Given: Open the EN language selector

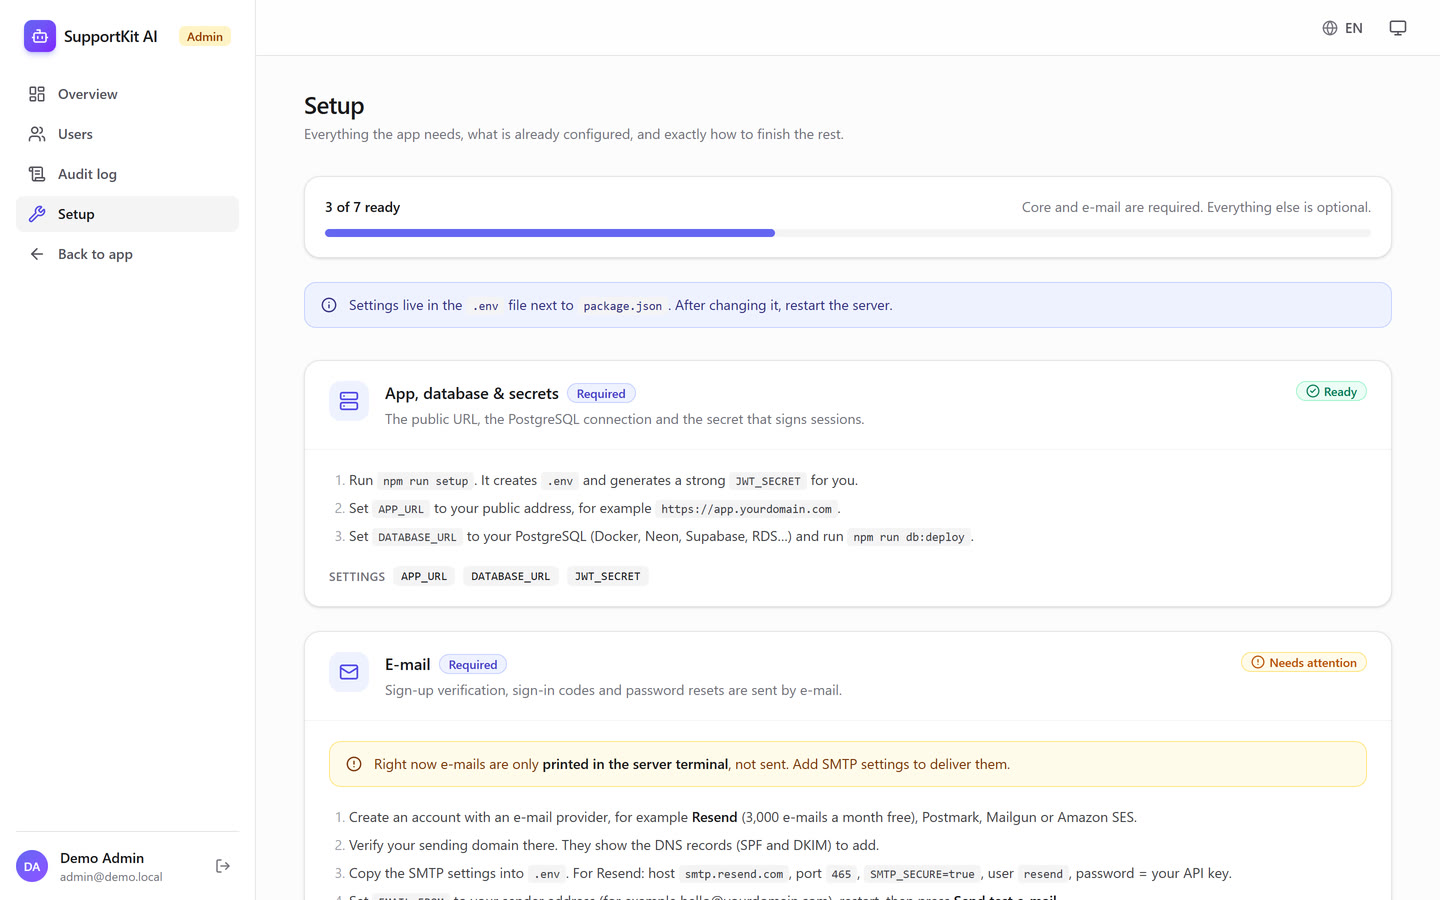Looking at the screenshot, I should coord(1342,28).
